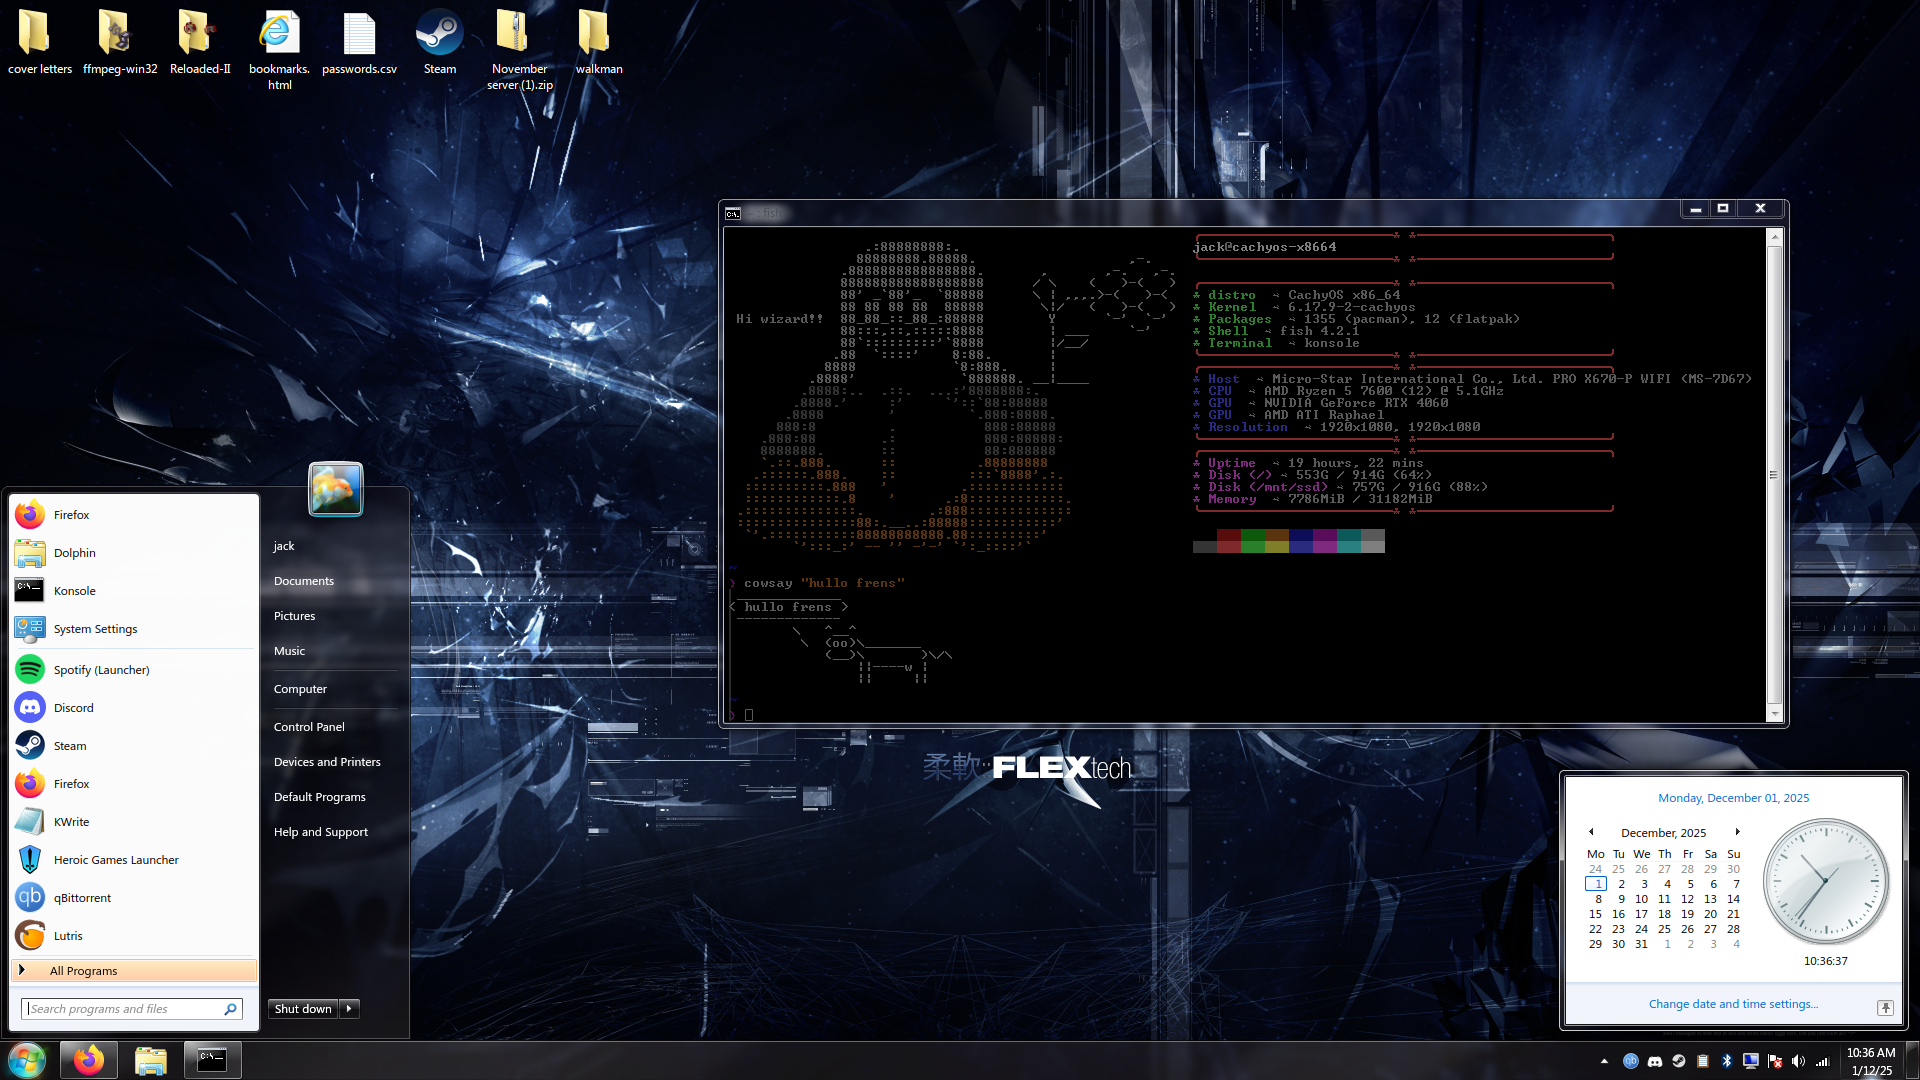Screen dimensions: 1920x1080
Task: Click the Discord icon in system tray
Action: pos(1654,1061)
